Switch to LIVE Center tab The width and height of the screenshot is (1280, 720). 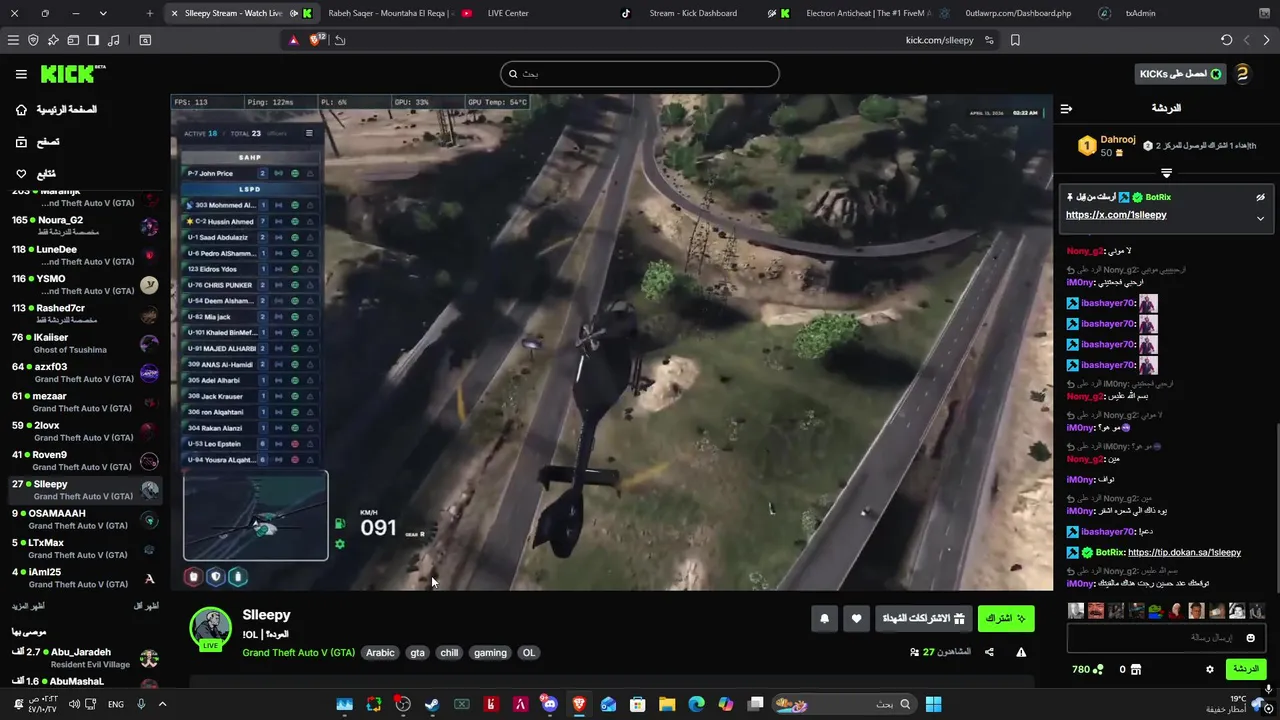click(508, 13)
